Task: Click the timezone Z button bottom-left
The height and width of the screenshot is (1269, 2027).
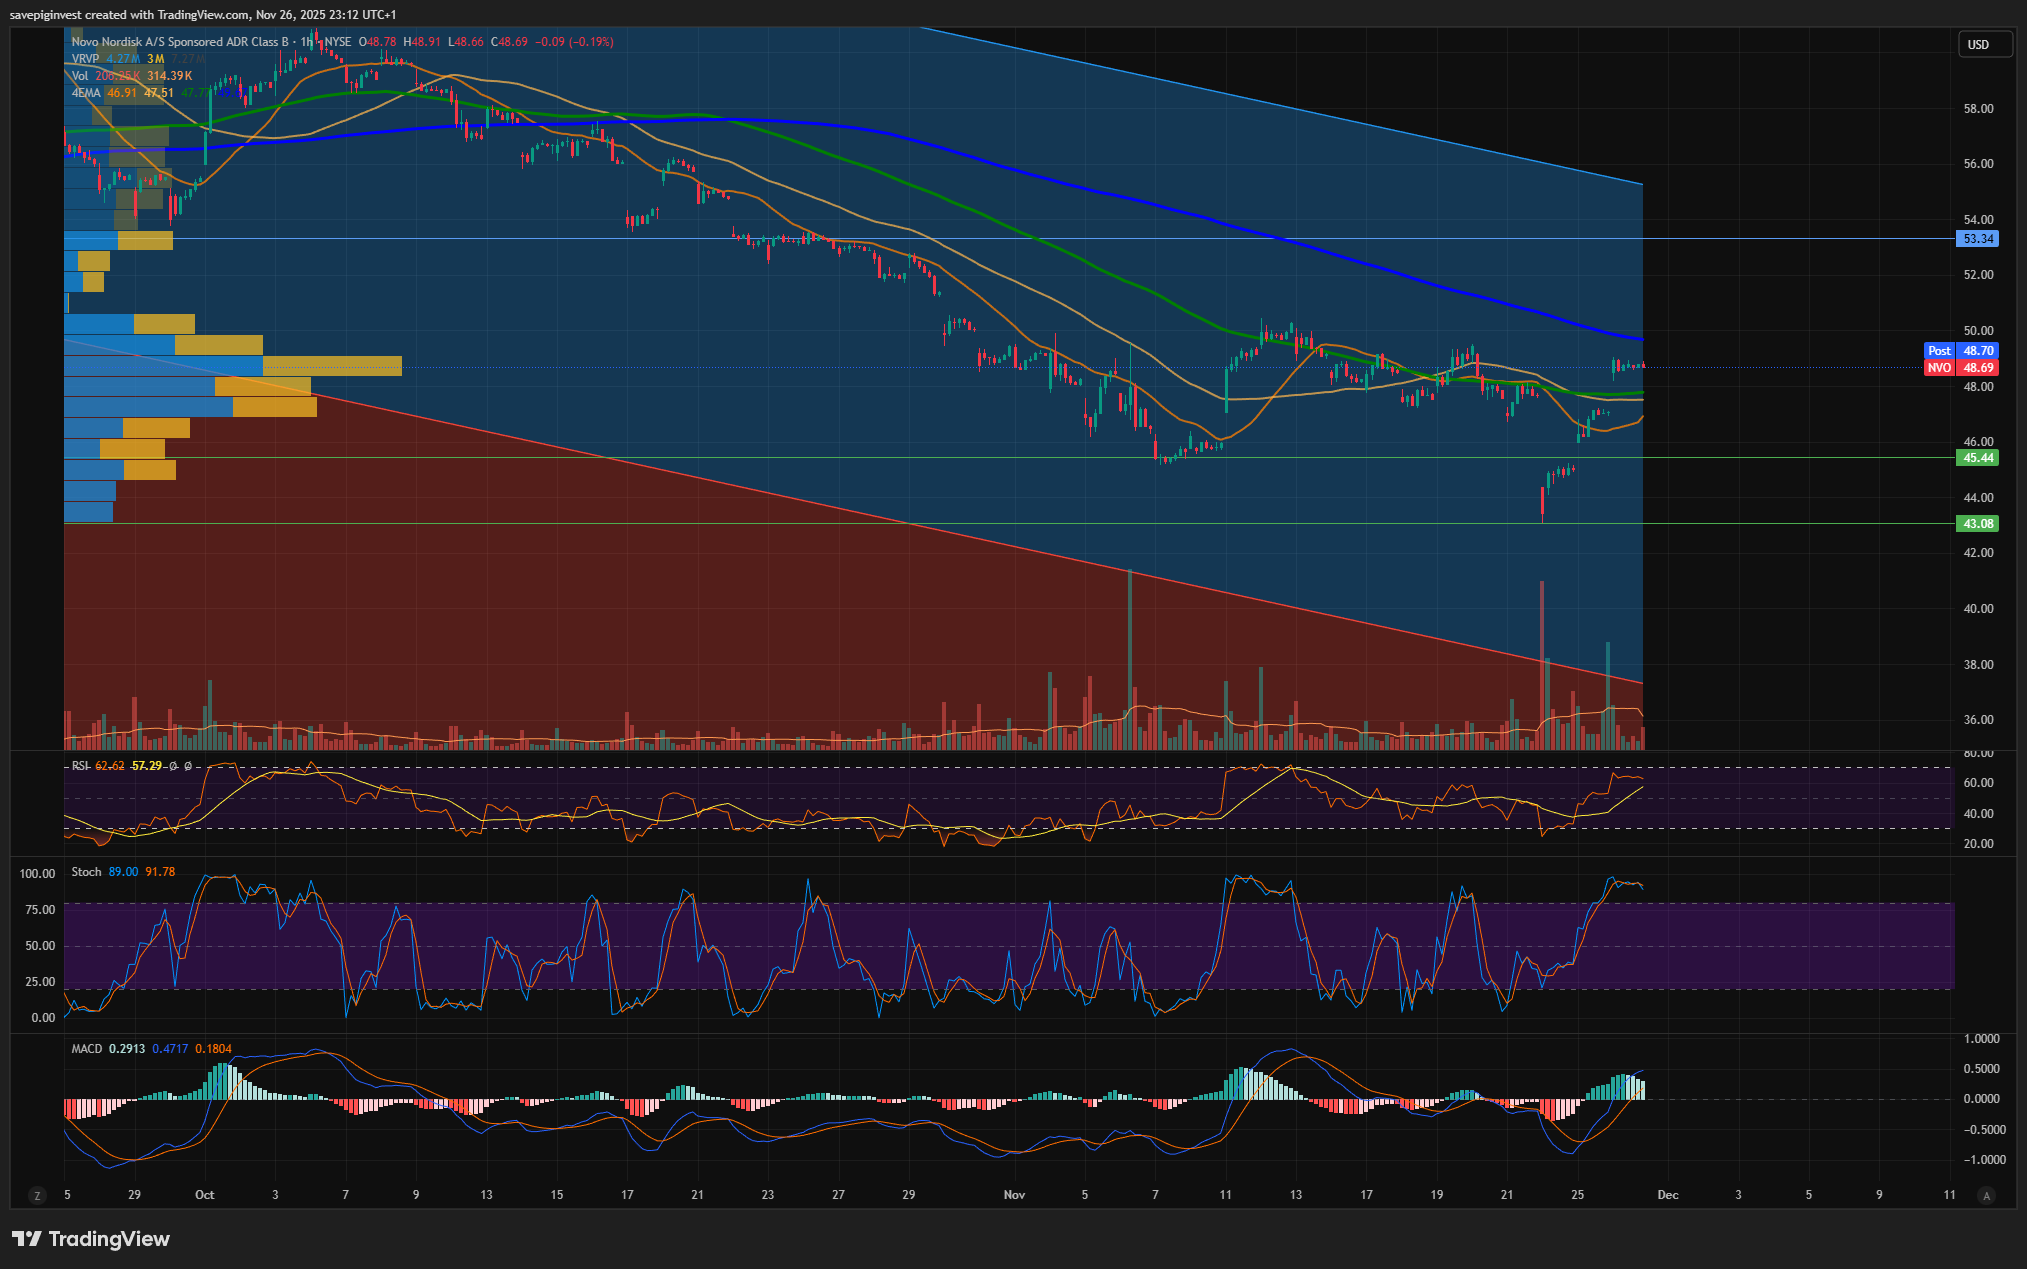Action: pyautogui.click(x=37, y=1195)
